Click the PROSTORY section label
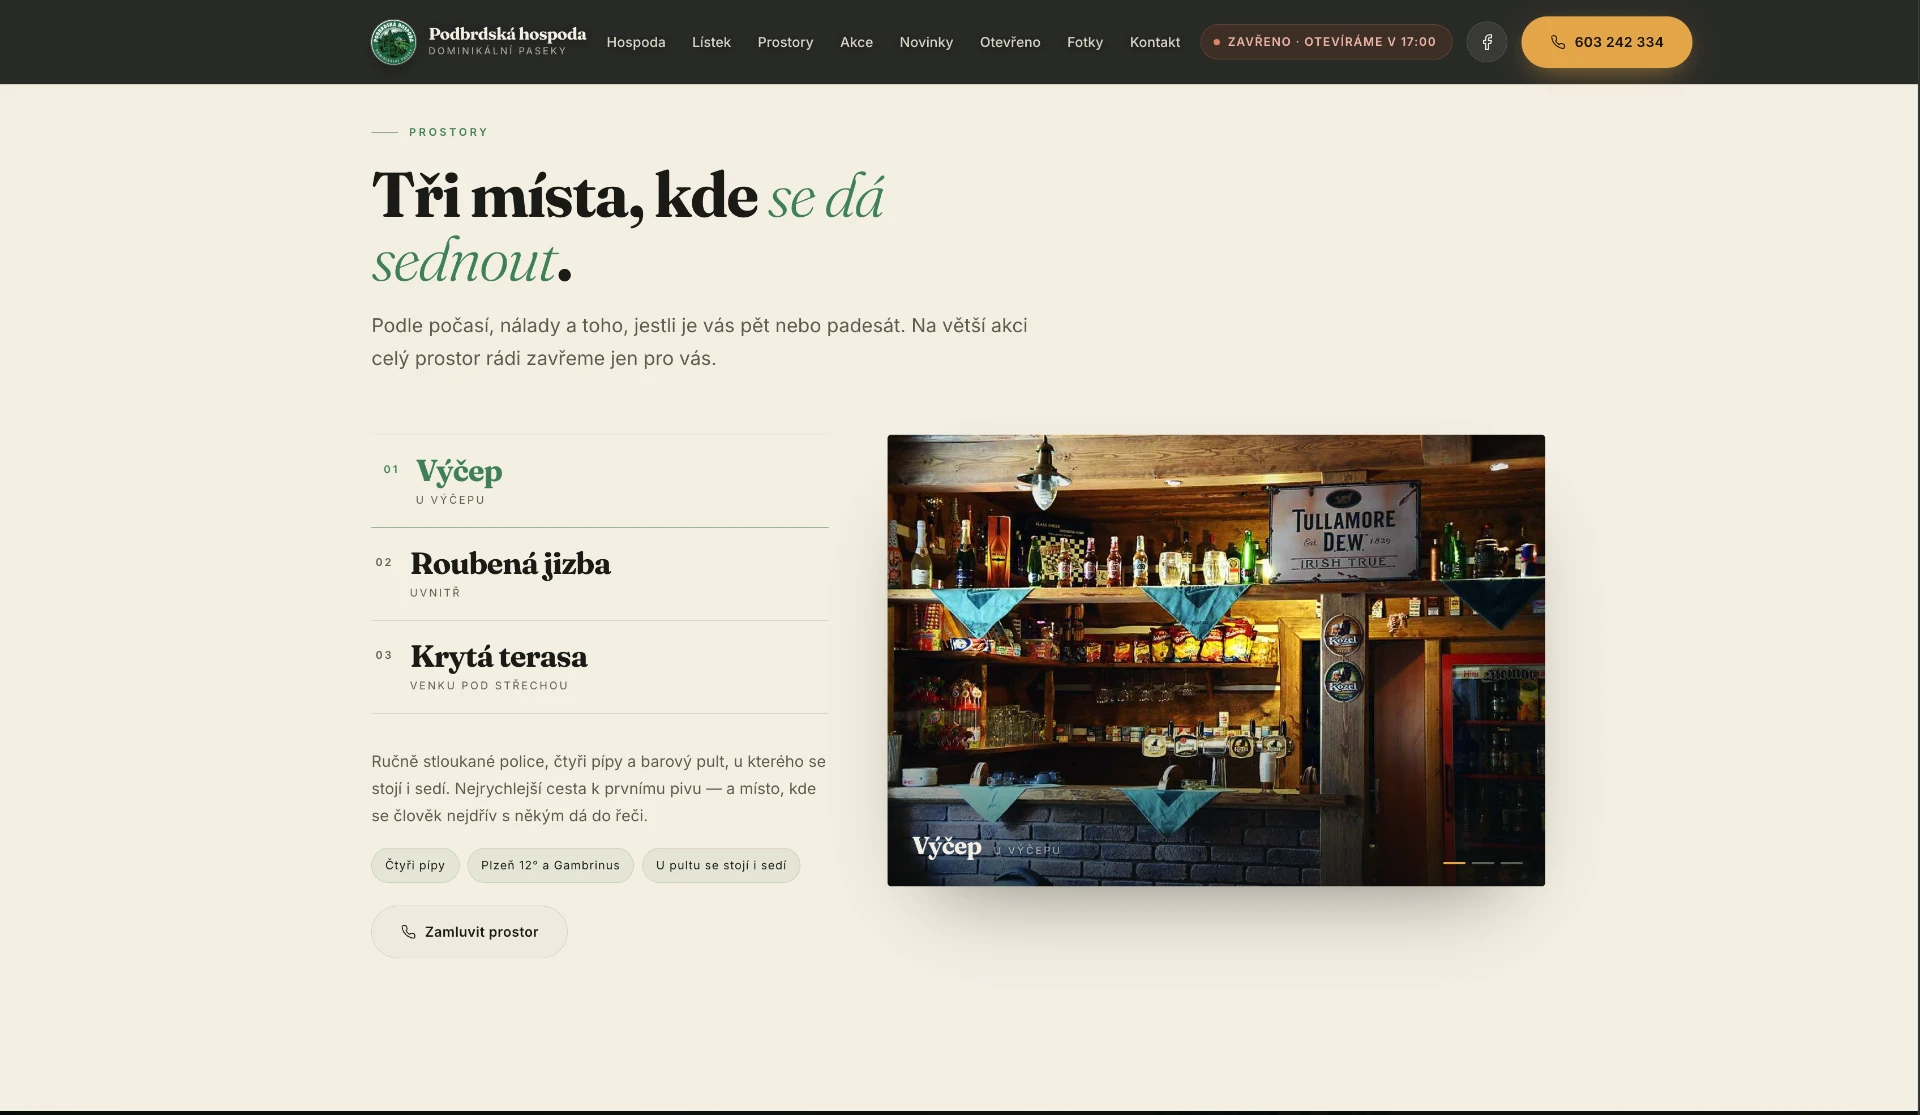 [448, 132]
